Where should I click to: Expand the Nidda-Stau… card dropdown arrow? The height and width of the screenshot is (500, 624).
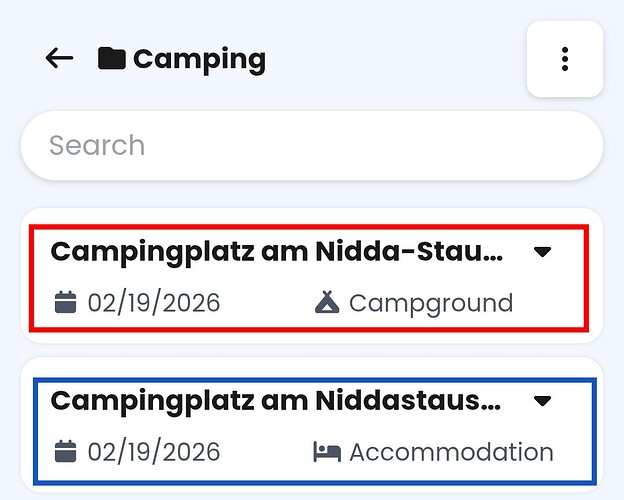[x=543, y=252]
